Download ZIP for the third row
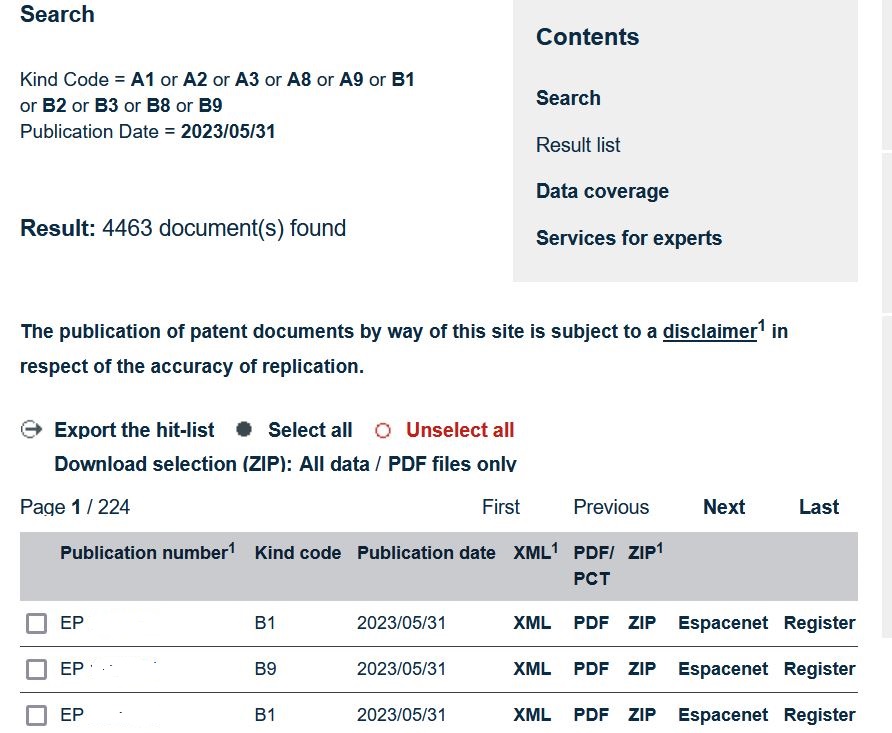892x733 pixels. pos(642,715)
